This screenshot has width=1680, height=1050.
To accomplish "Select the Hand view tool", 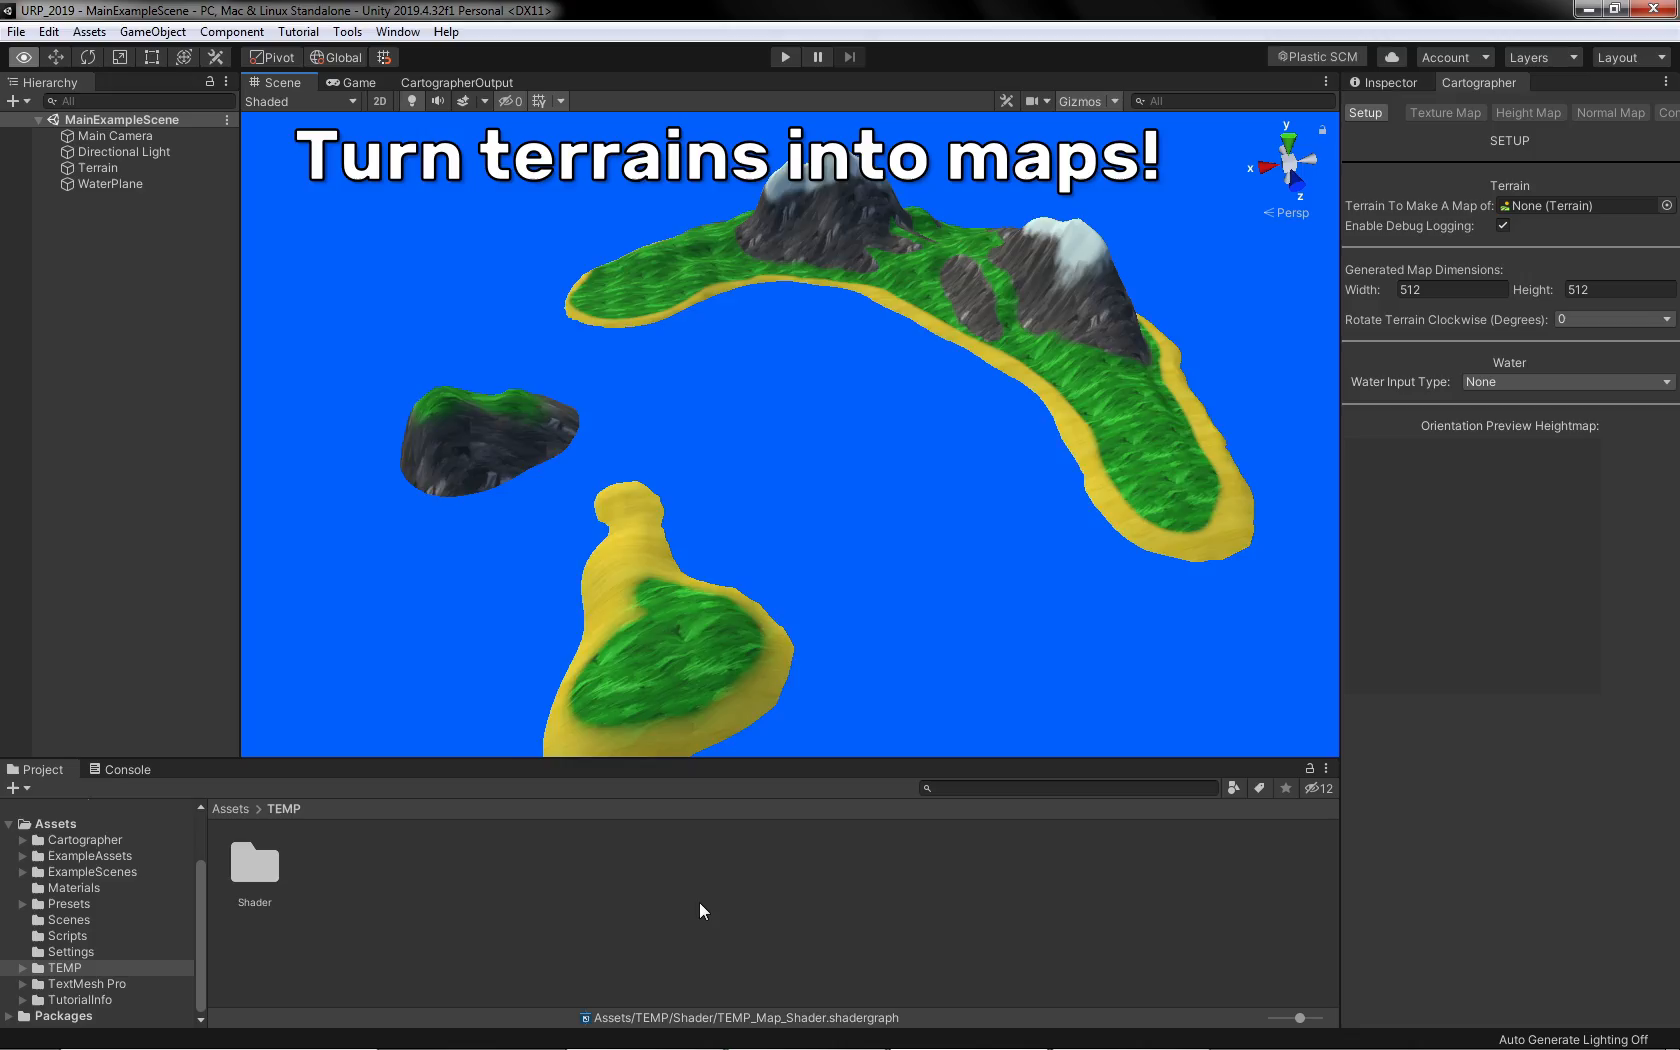I will 24,57.
